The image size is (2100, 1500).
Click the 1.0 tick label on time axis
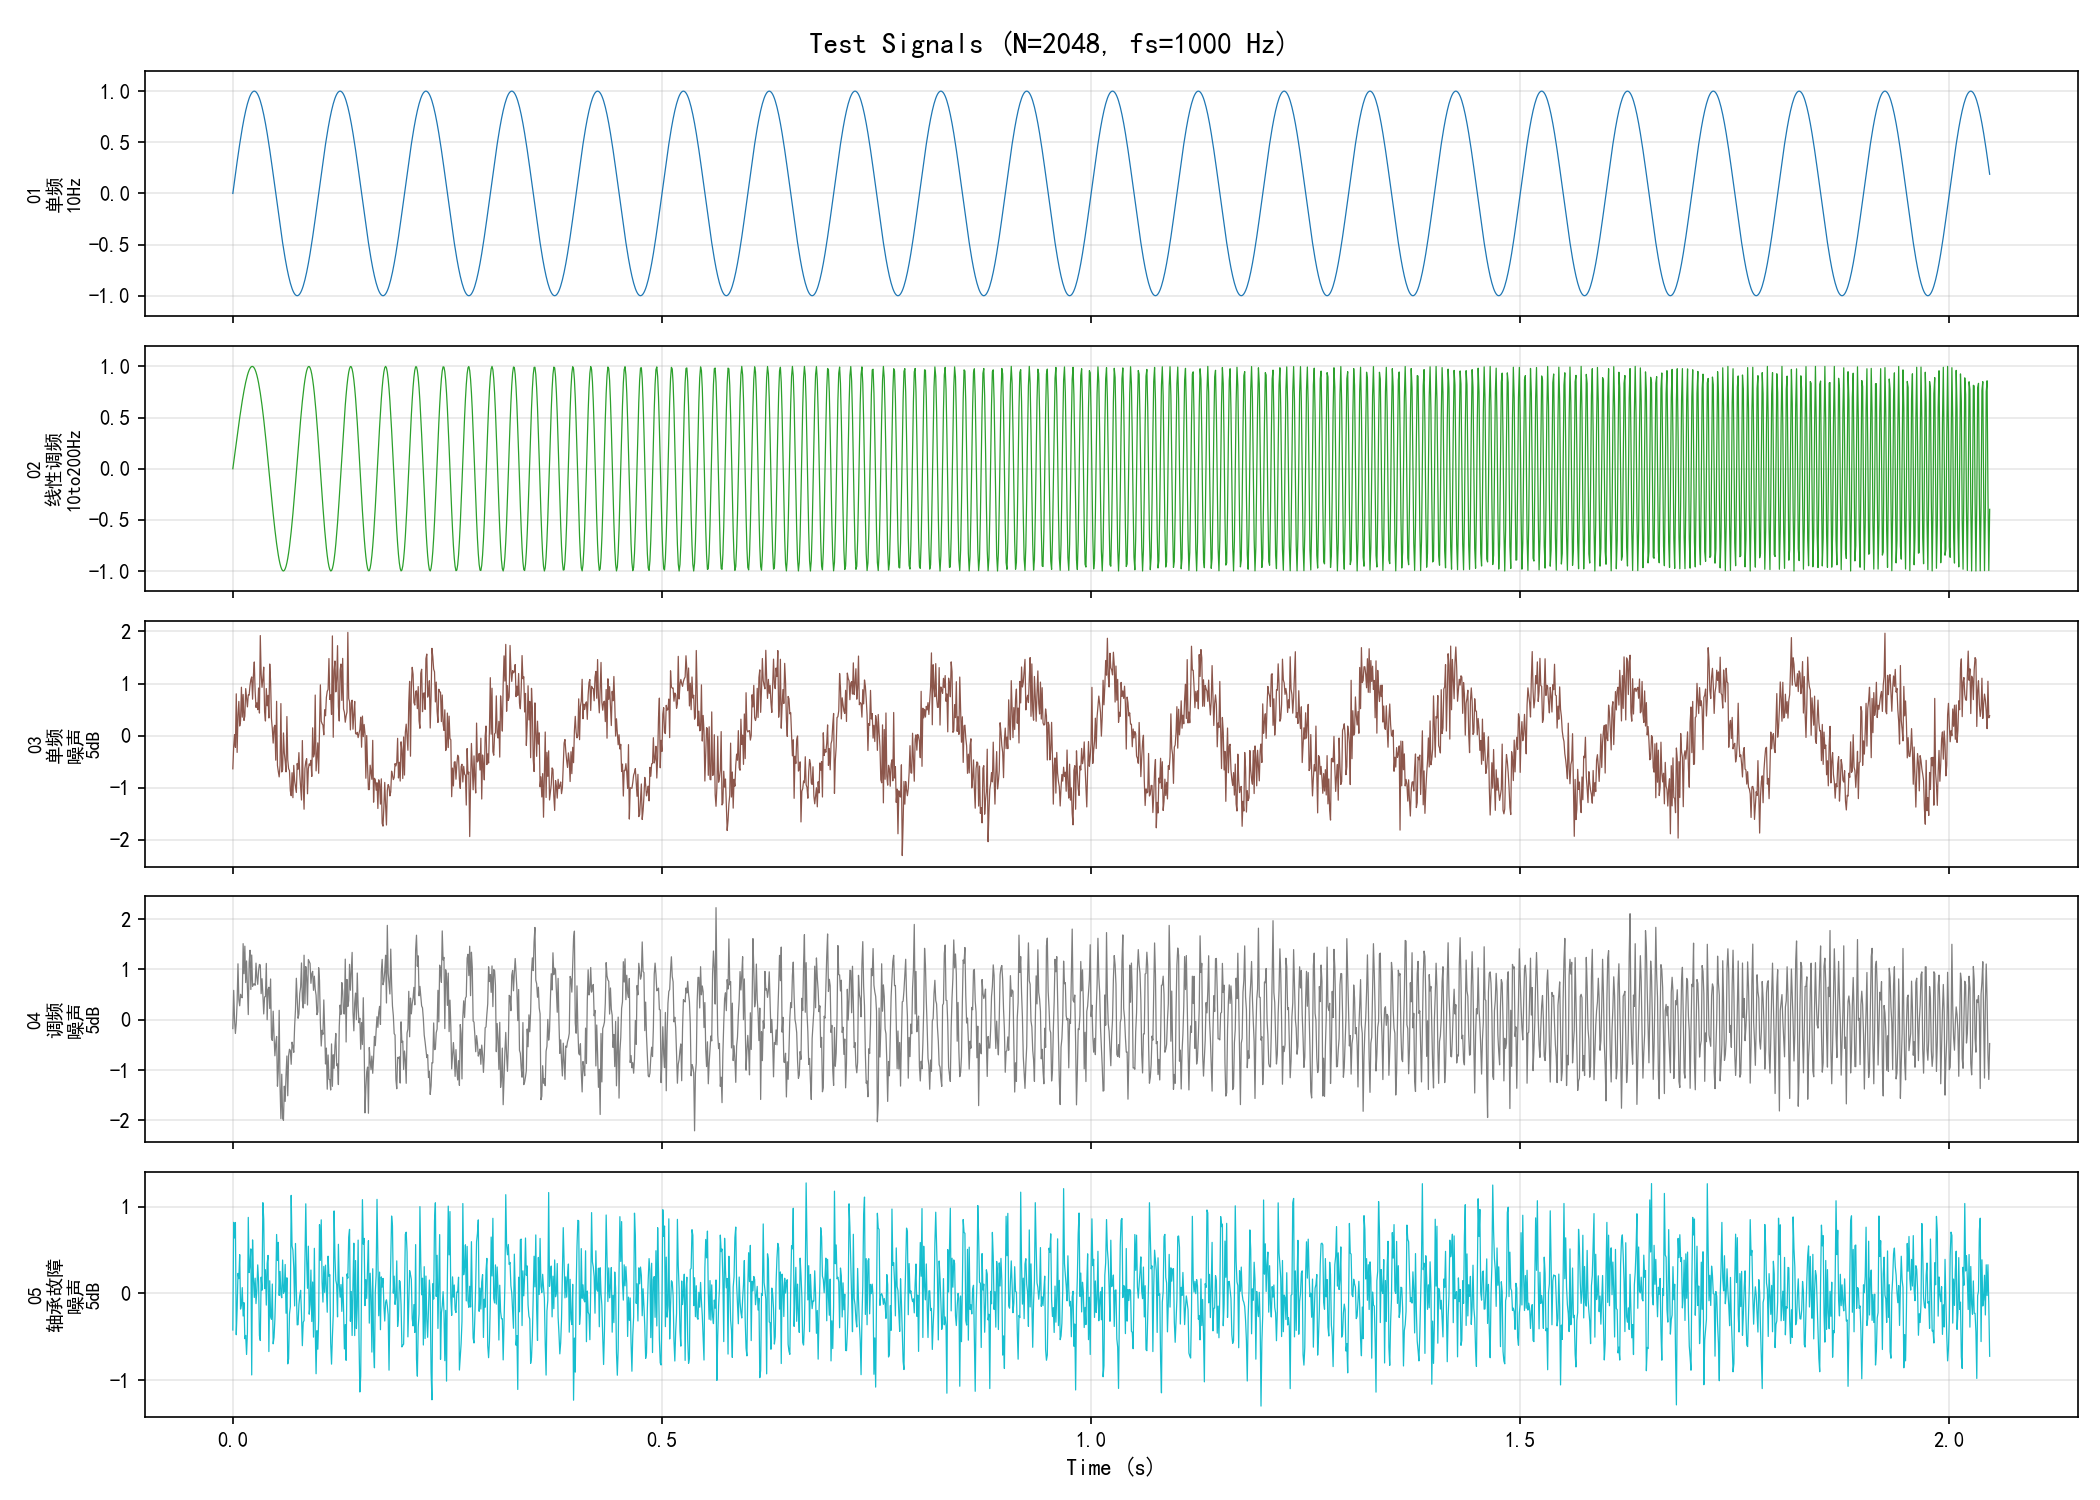click(1090, 1440)
